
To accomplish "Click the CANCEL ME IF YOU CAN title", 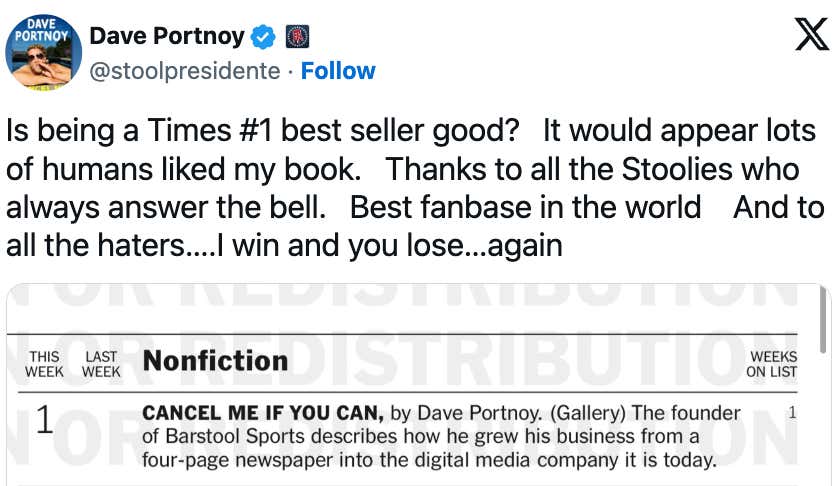I will [x=263, y=413].
